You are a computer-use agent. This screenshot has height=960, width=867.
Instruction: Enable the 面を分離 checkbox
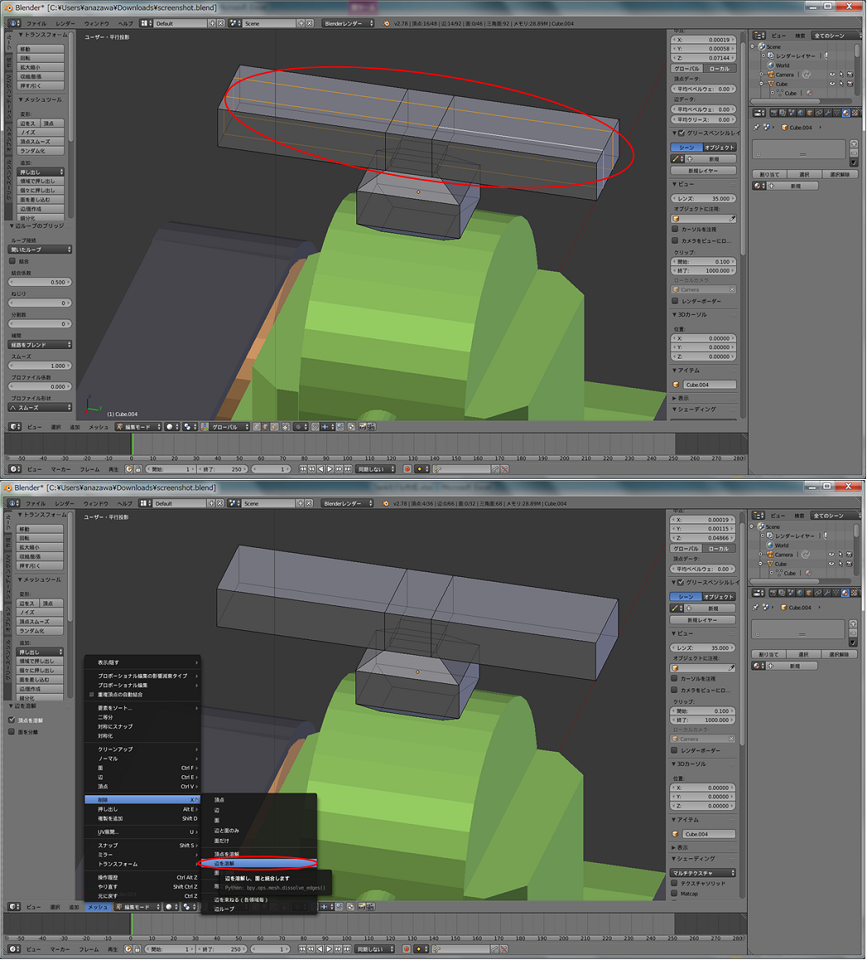(x=12, y=731)
